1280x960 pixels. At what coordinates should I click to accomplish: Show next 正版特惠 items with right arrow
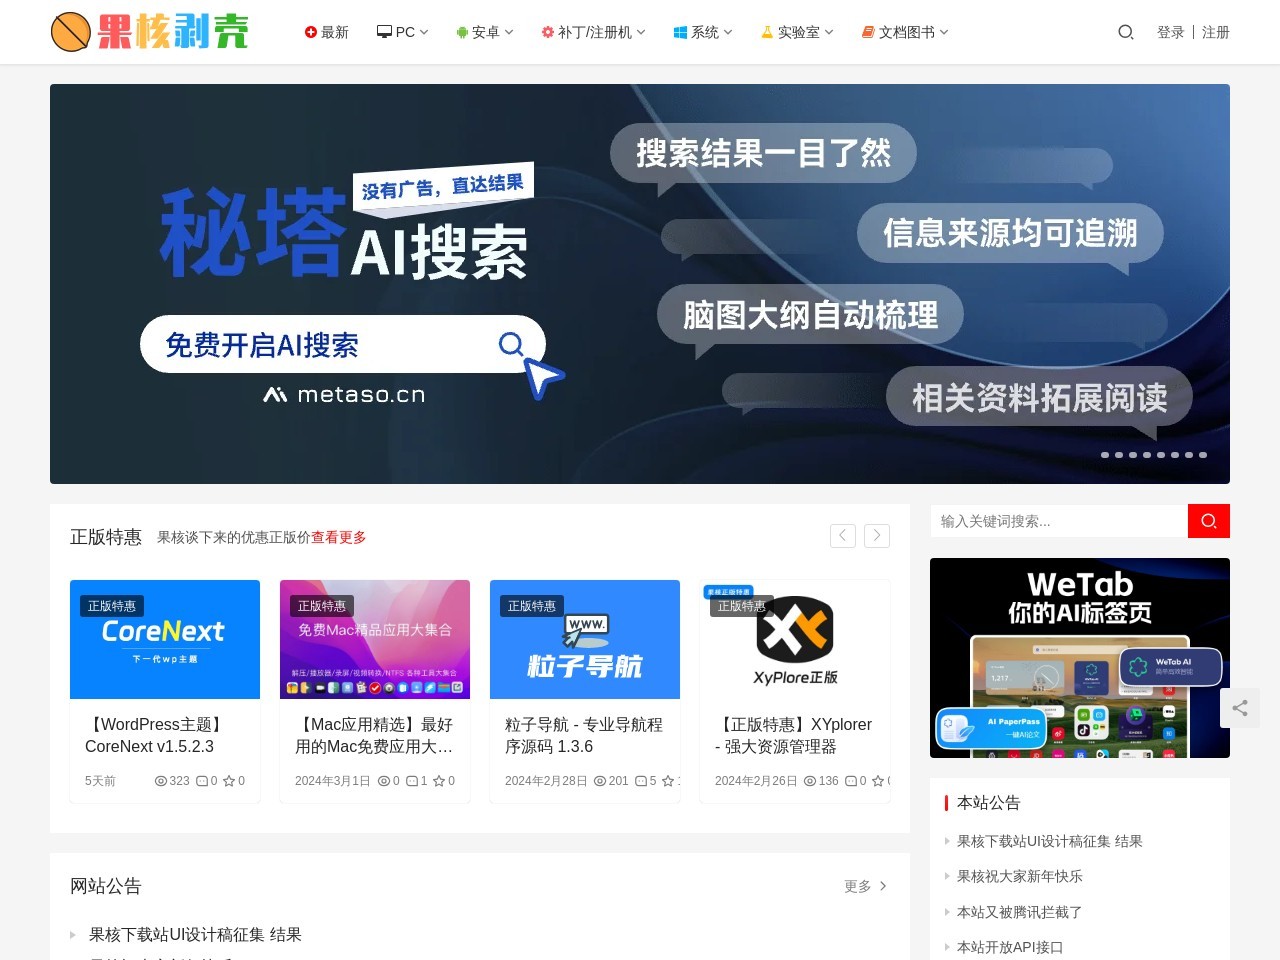[x=877, y=536]
